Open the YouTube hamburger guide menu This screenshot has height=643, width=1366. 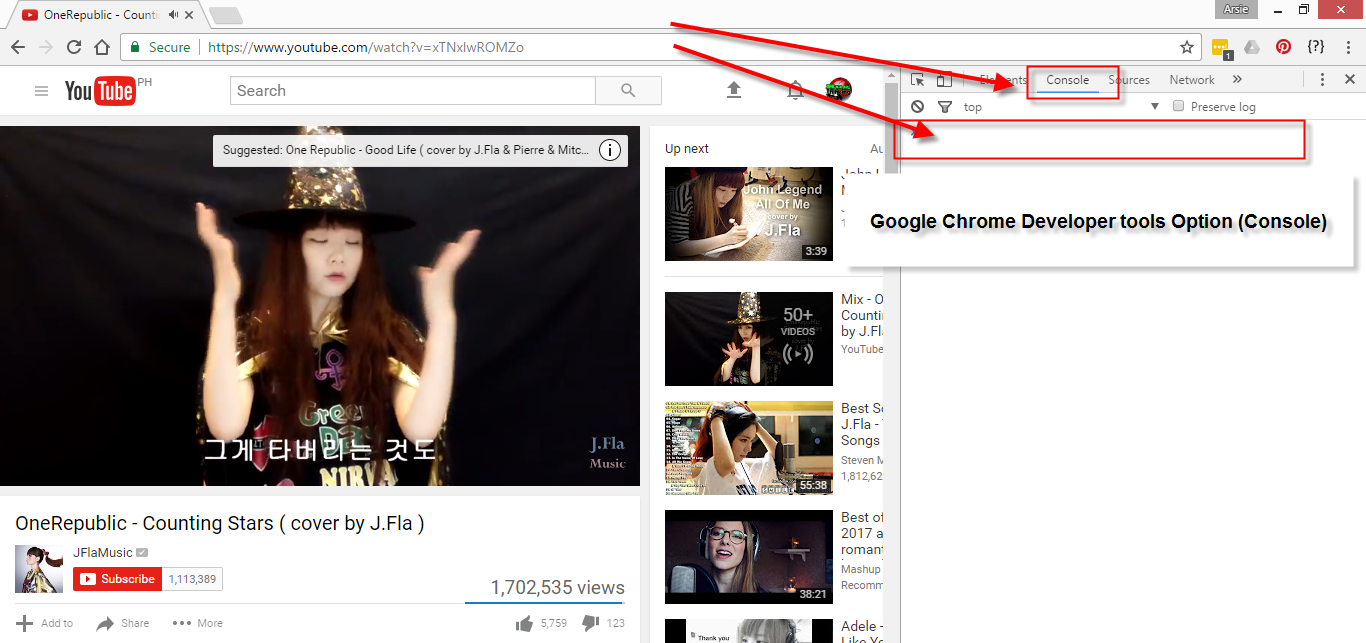coord(41,91)
